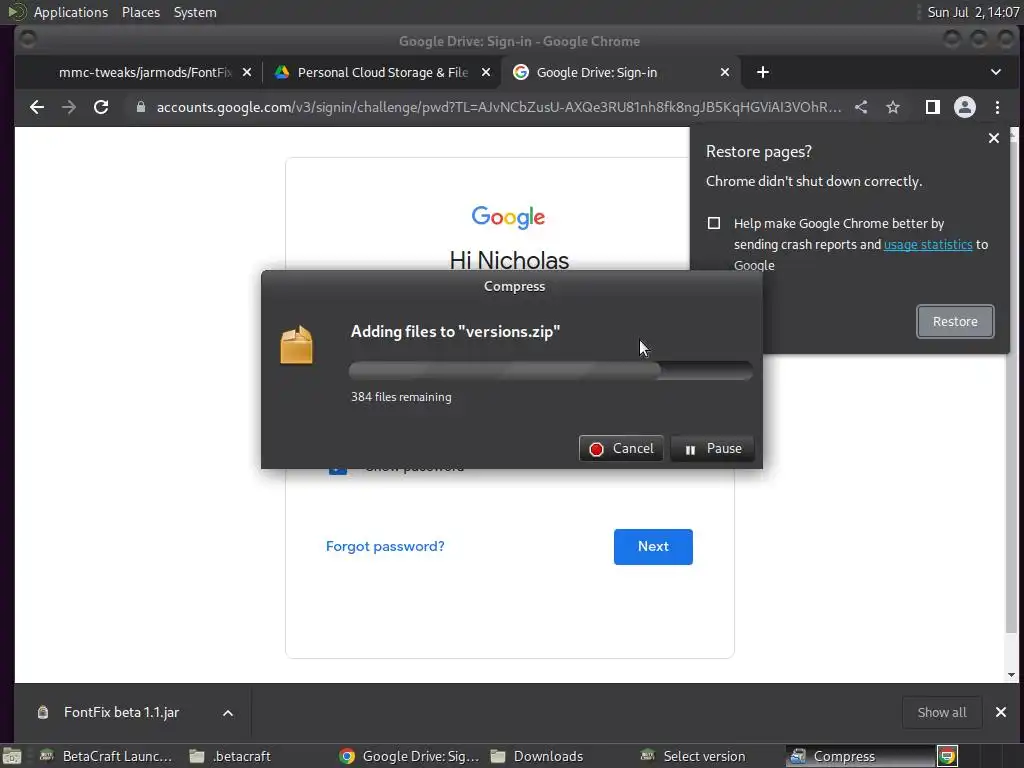The height and width of the screenshot is (768, 1024).
Task: Go back using Chrome's back arrow
Action: (x=37, y=107)
